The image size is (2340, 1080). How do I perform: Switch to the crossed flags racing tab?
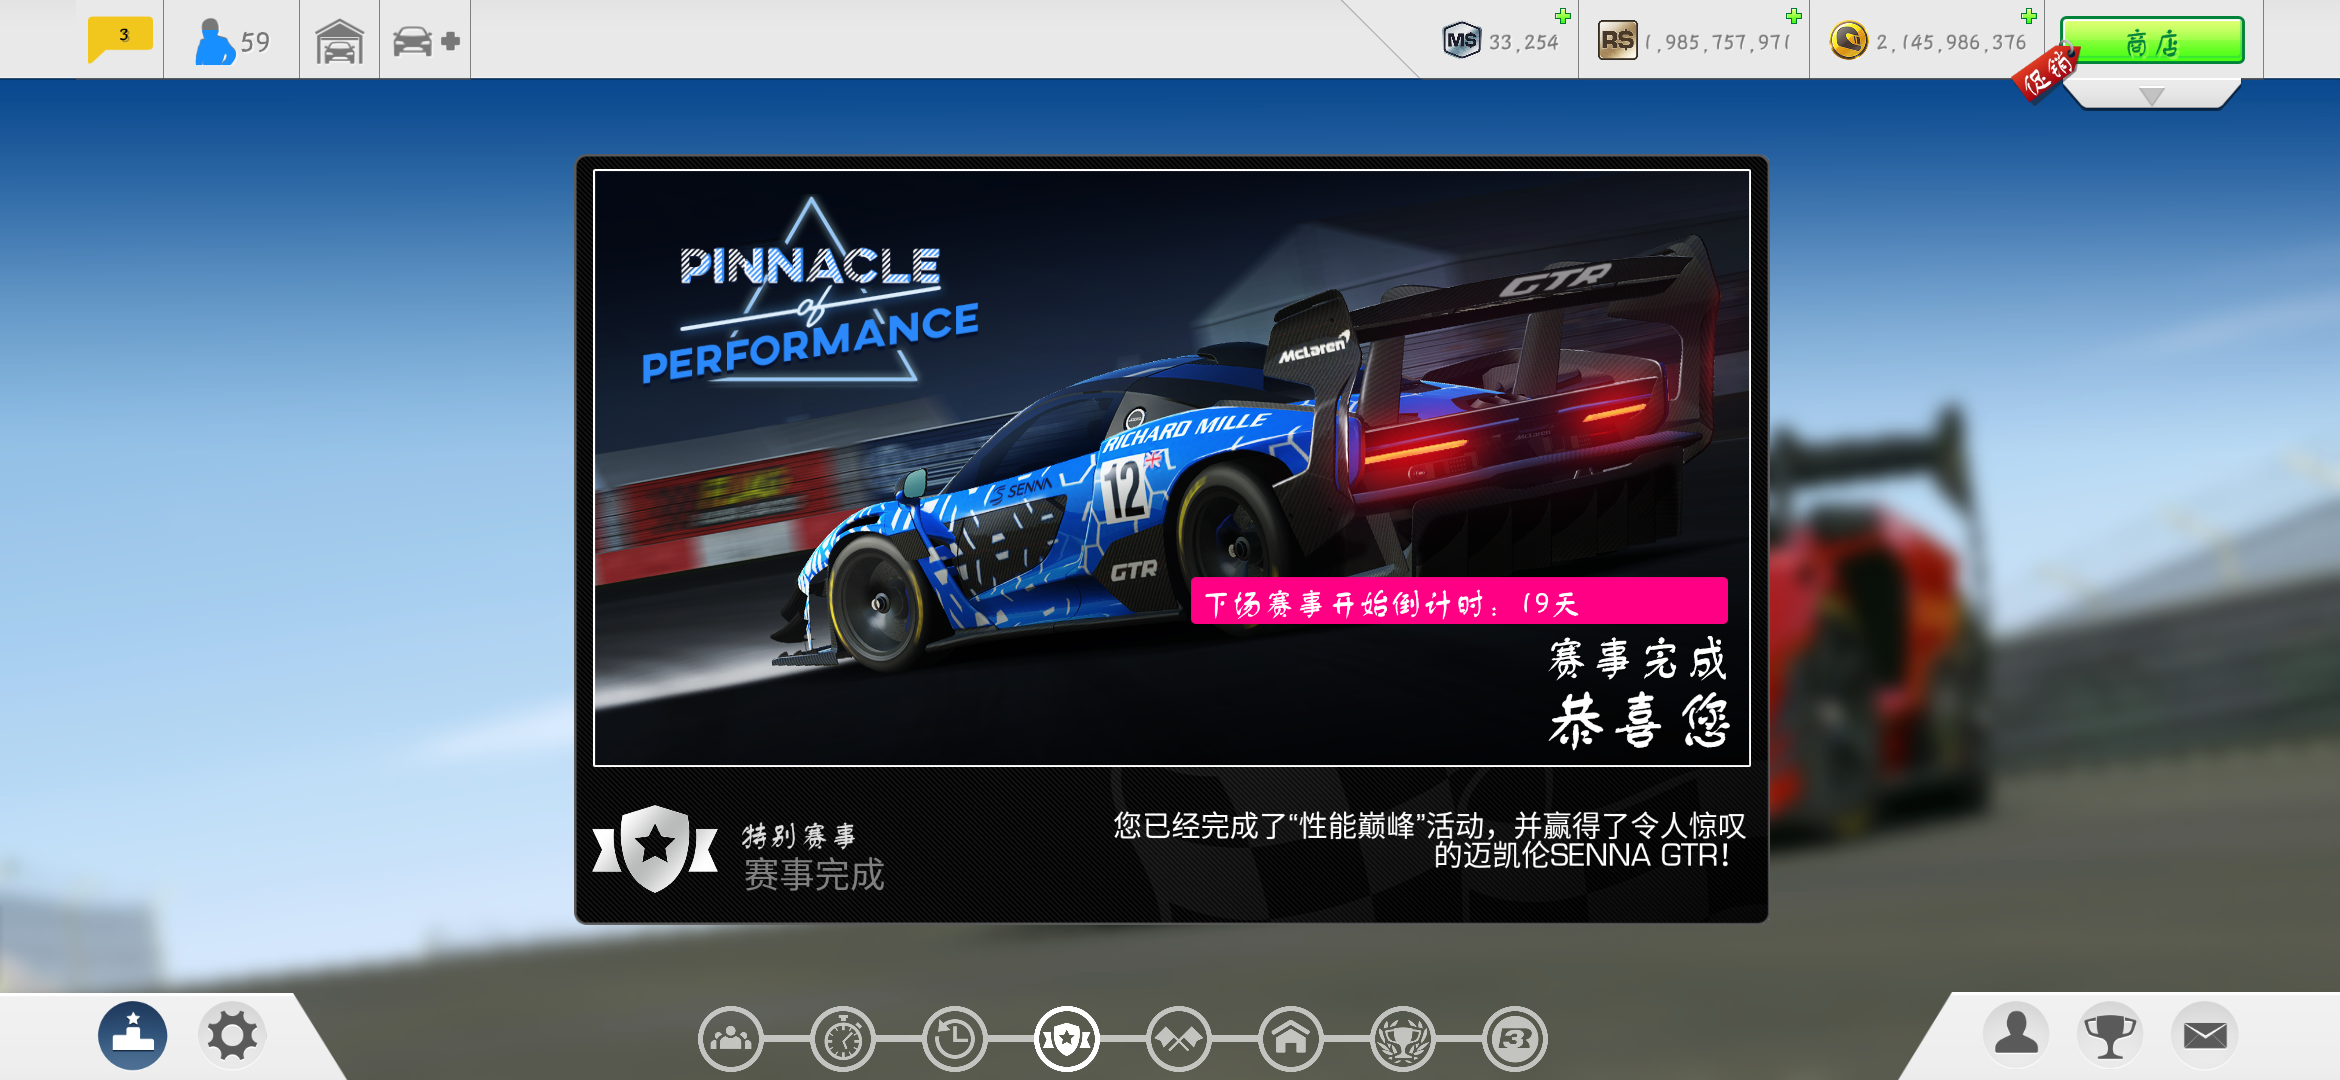(1179, 1039)
